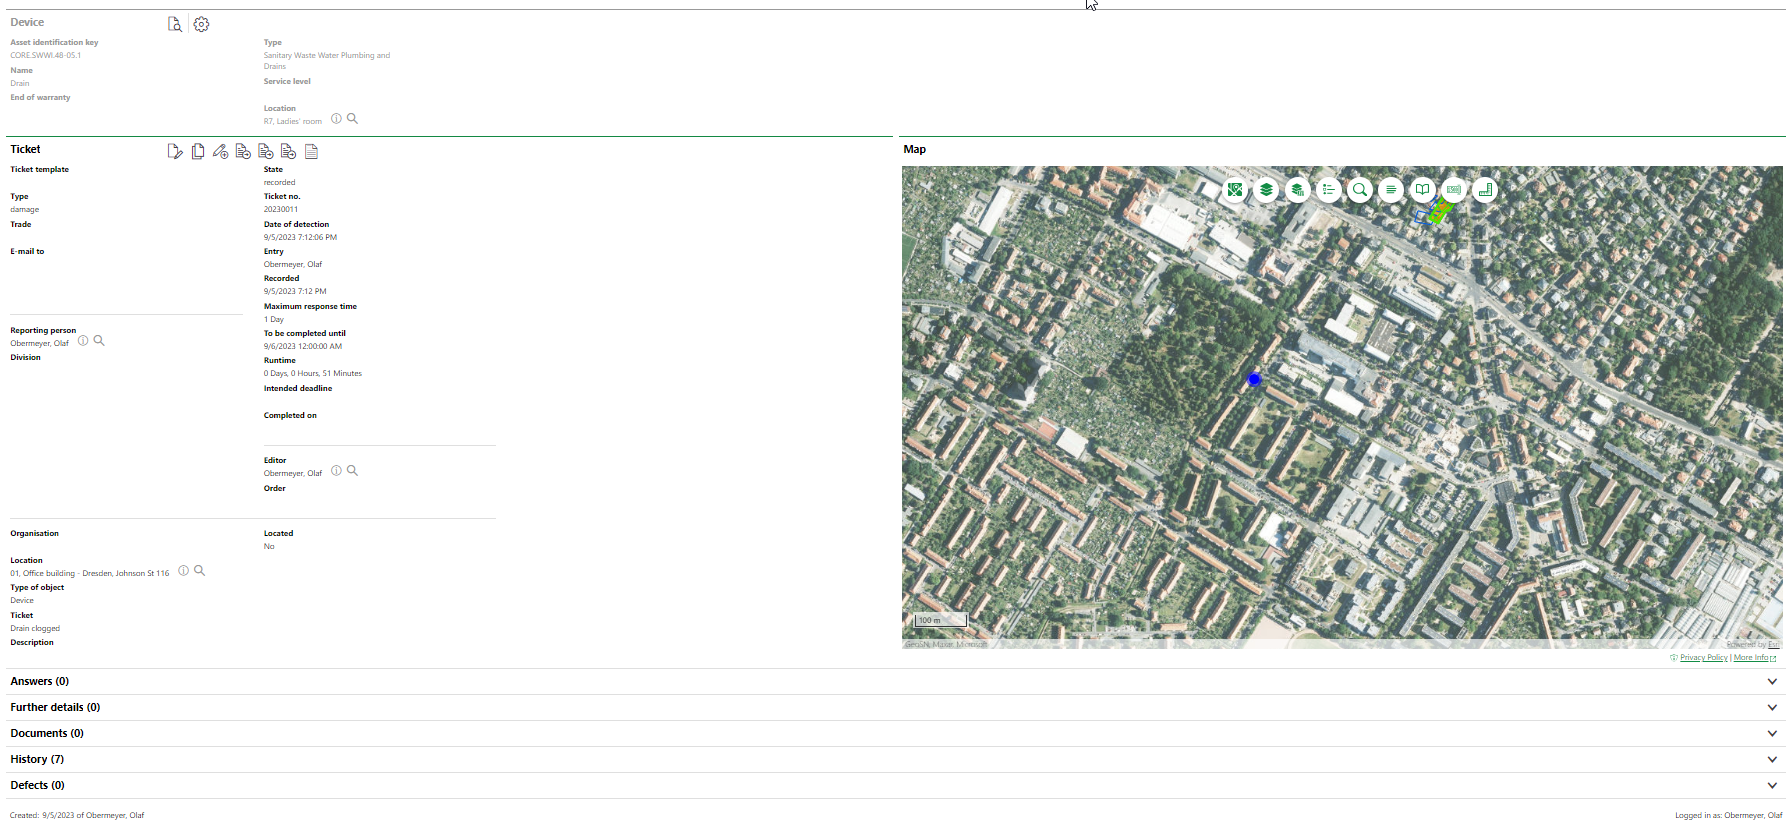Click the blue location marker on map
Image resolution: width=1791 pixels, height=823 pixels.
click(x=1254, y=380)
